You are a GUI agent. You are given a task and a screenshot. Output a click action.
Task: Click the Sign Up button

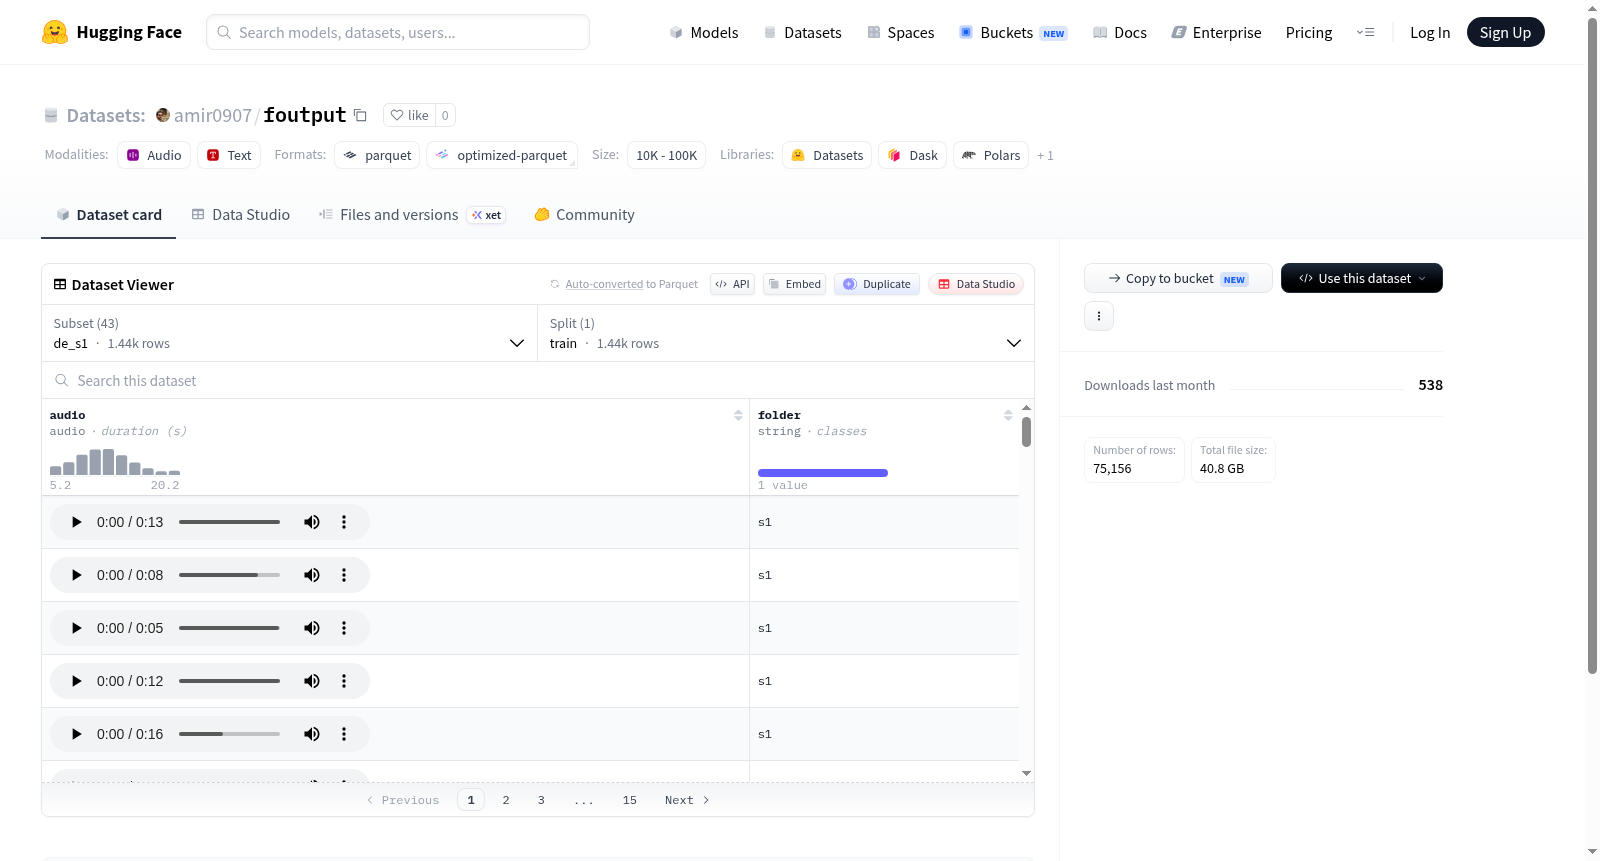[1506, 32]
